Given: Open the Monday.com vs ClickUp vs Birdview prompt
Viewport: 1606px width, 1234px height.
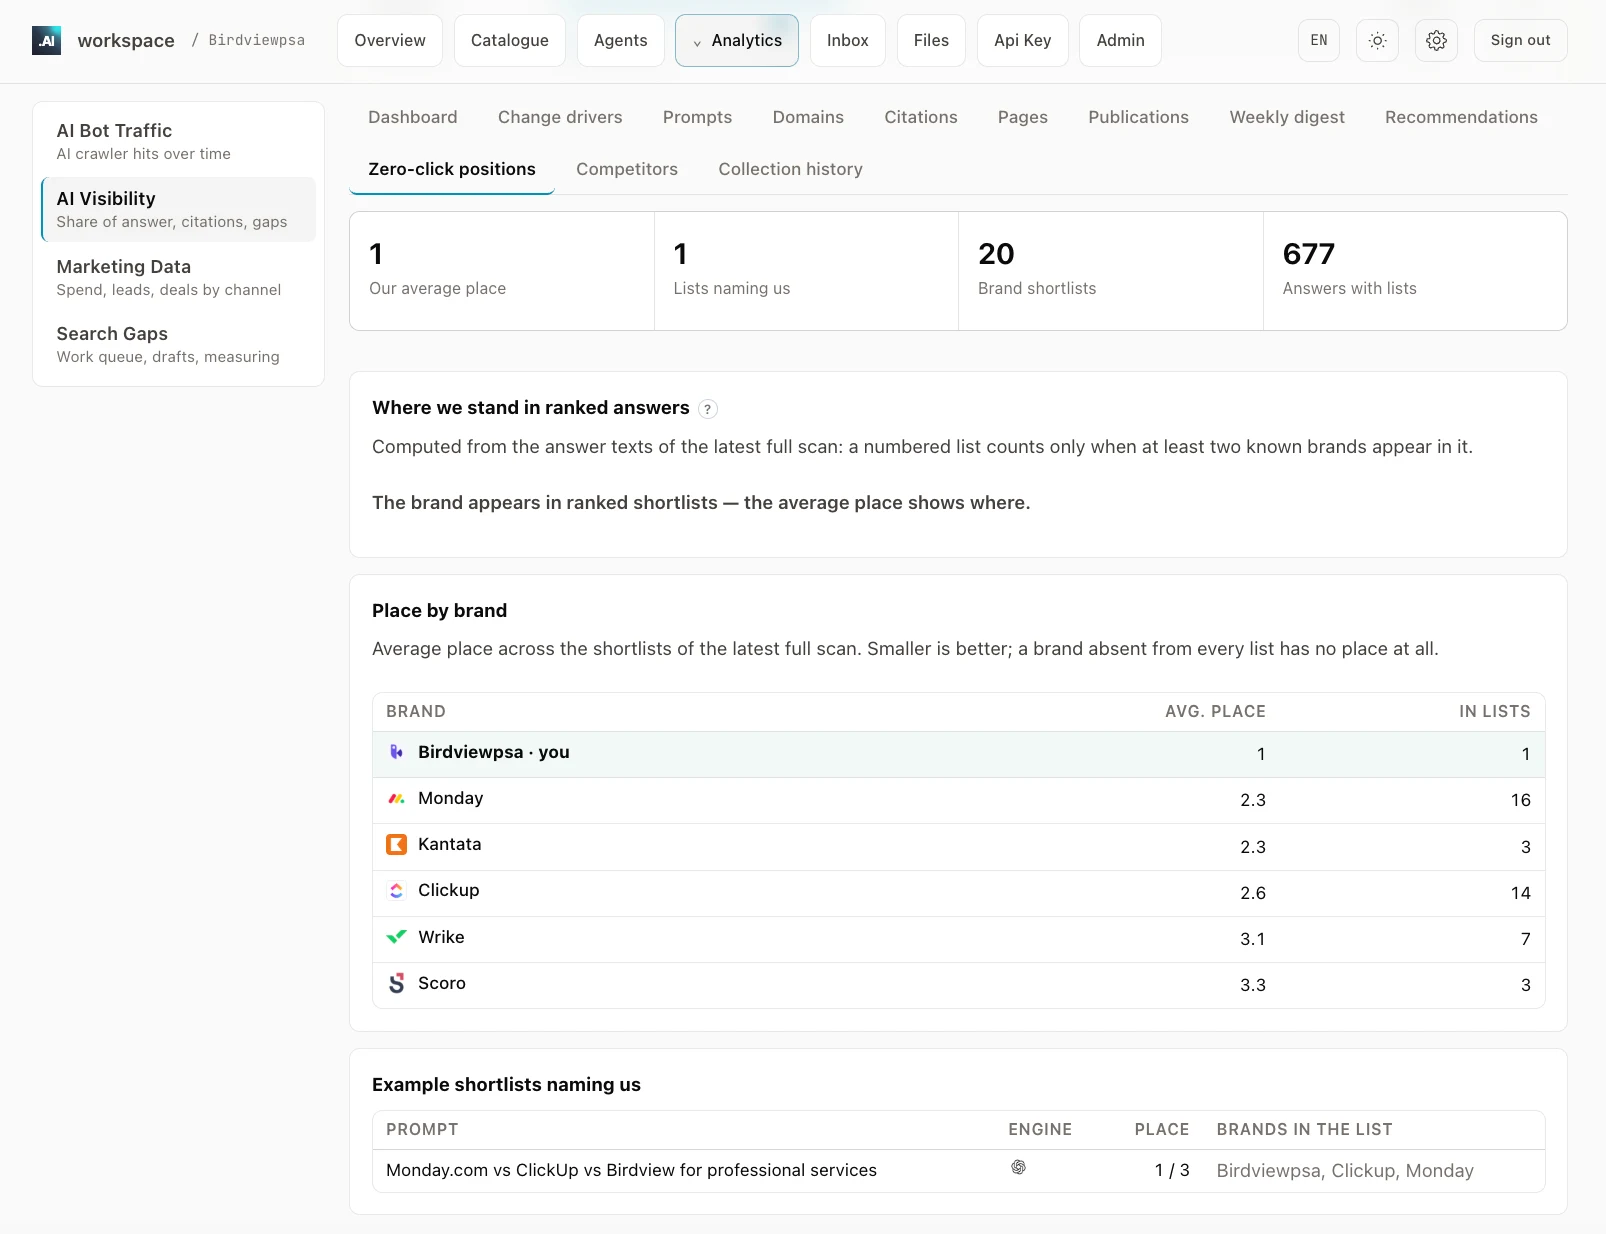Looking at the screenshot, I should click(x=632, y=1170).
